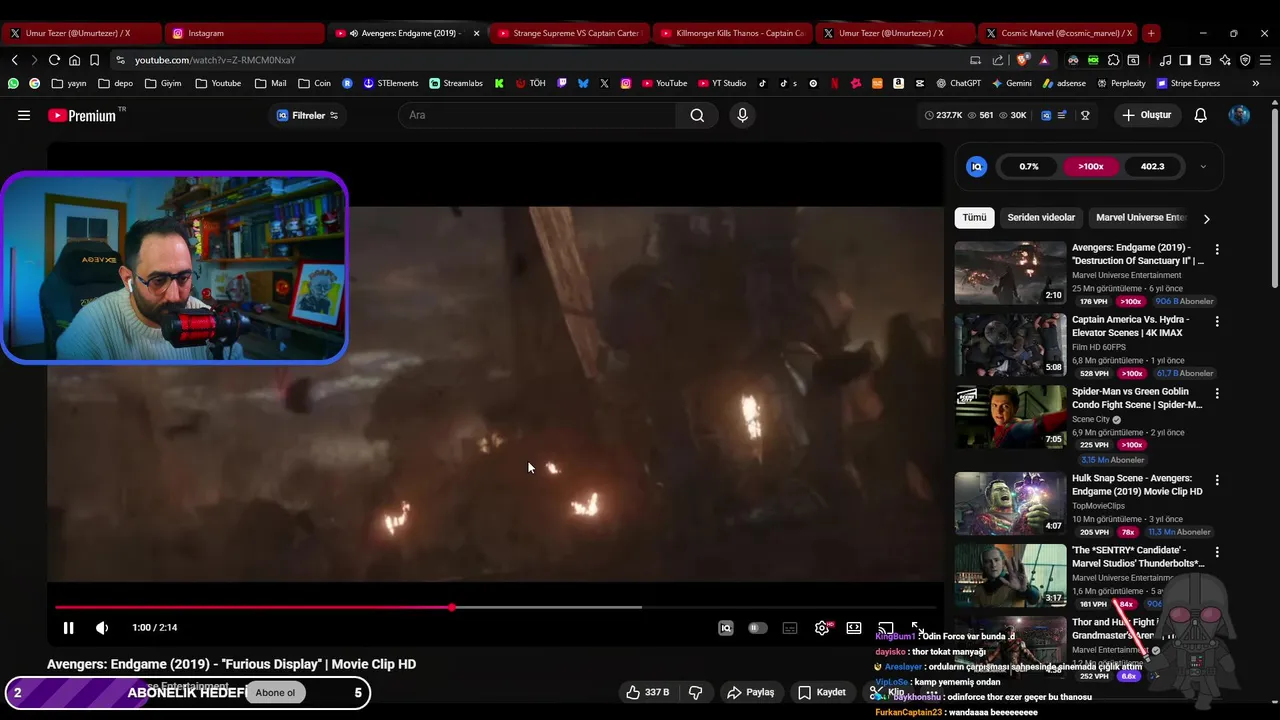1280x720 pixels.
Task: Mute the video with the volume icon
Action: click(x=102, y=628)
